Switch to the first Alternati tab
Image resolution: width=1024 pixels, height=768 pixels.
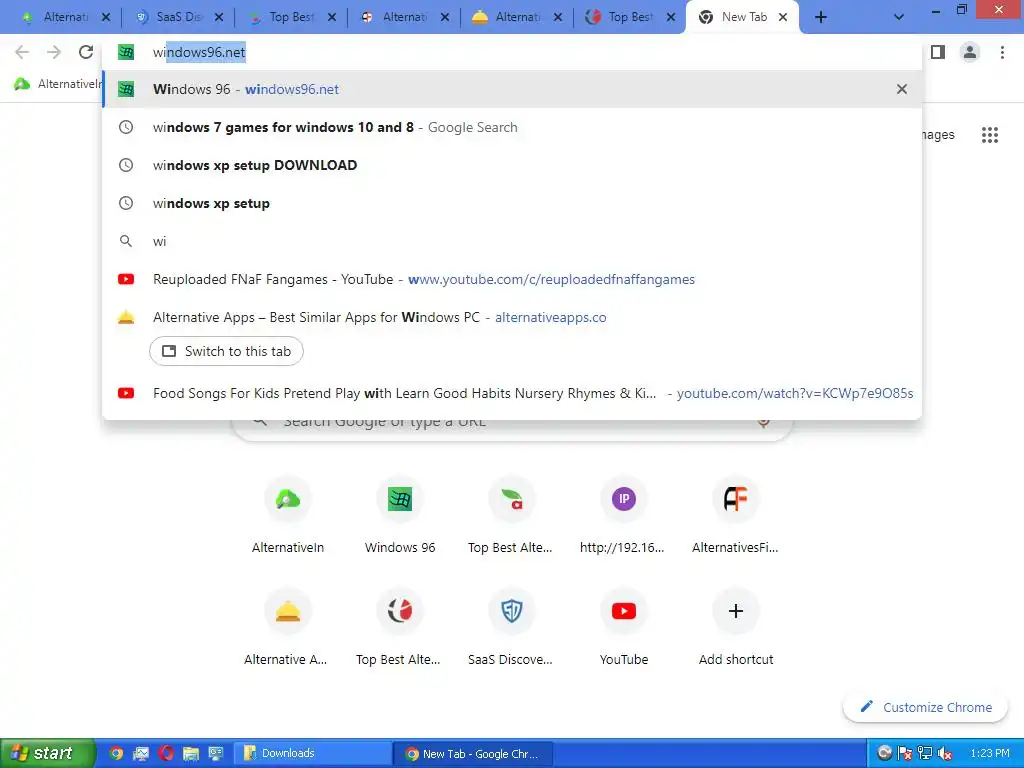click(64, 18)
